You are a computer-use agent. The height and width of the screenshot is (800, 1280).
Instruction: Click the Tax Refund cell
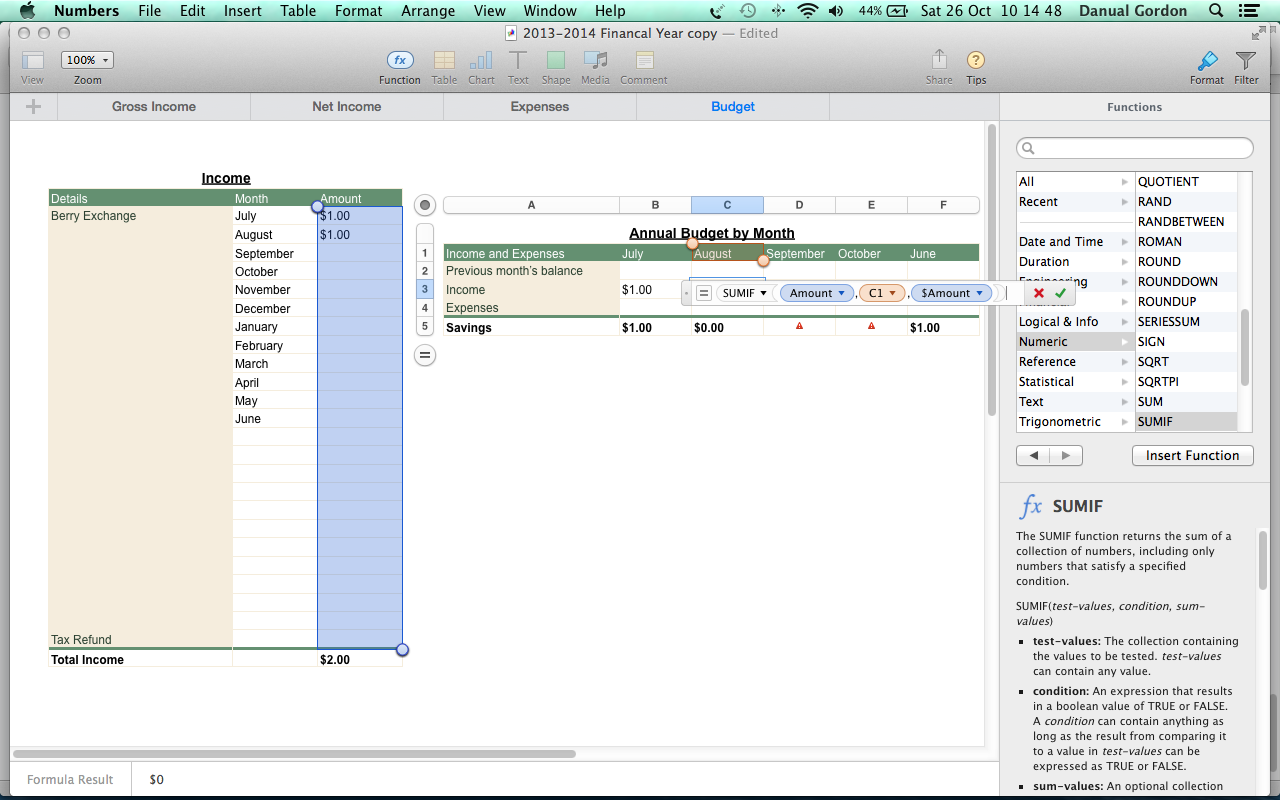click(x=140, y=640)
